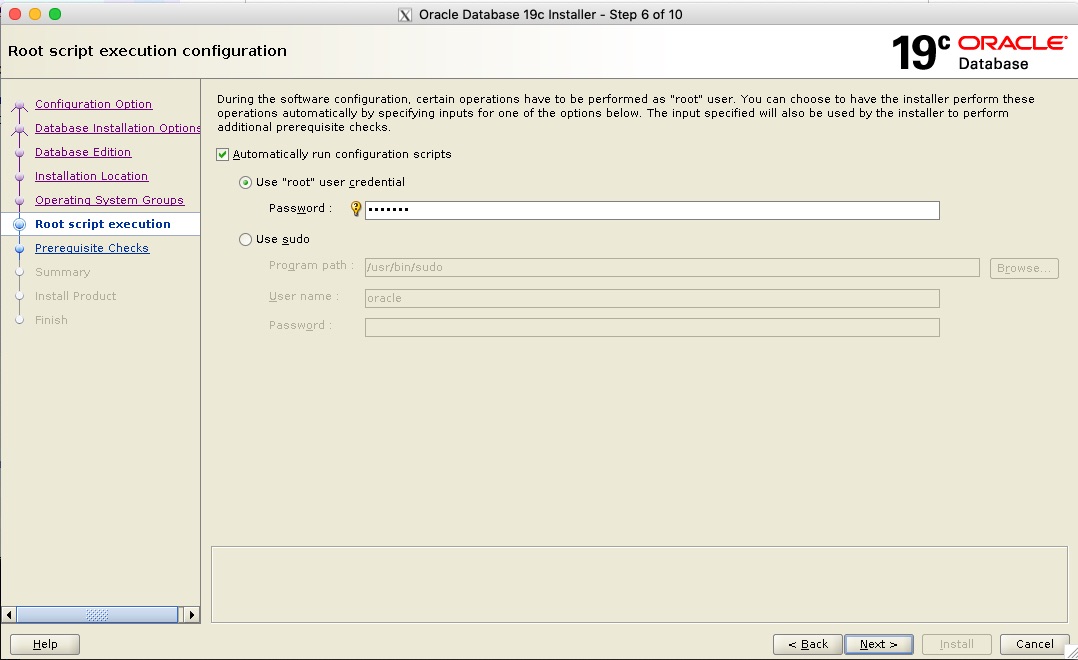Uncheck Automatically run configuration scripts
Image resolution: width=1078 pixels, height=660 pixels.
click(x=222, y=155)
